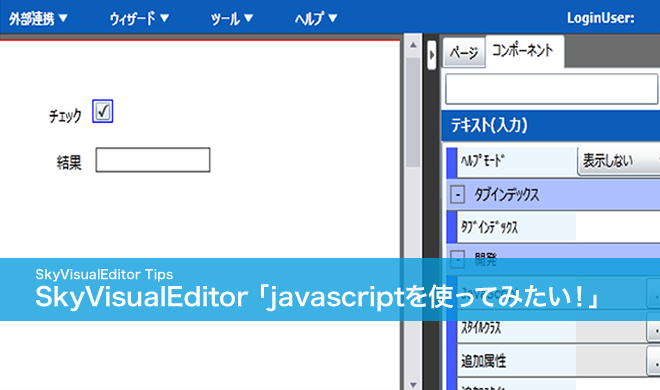The height and width of the screenshot is (390, 660).
Task: Open the 外部連携 menu
Action: 38,19
